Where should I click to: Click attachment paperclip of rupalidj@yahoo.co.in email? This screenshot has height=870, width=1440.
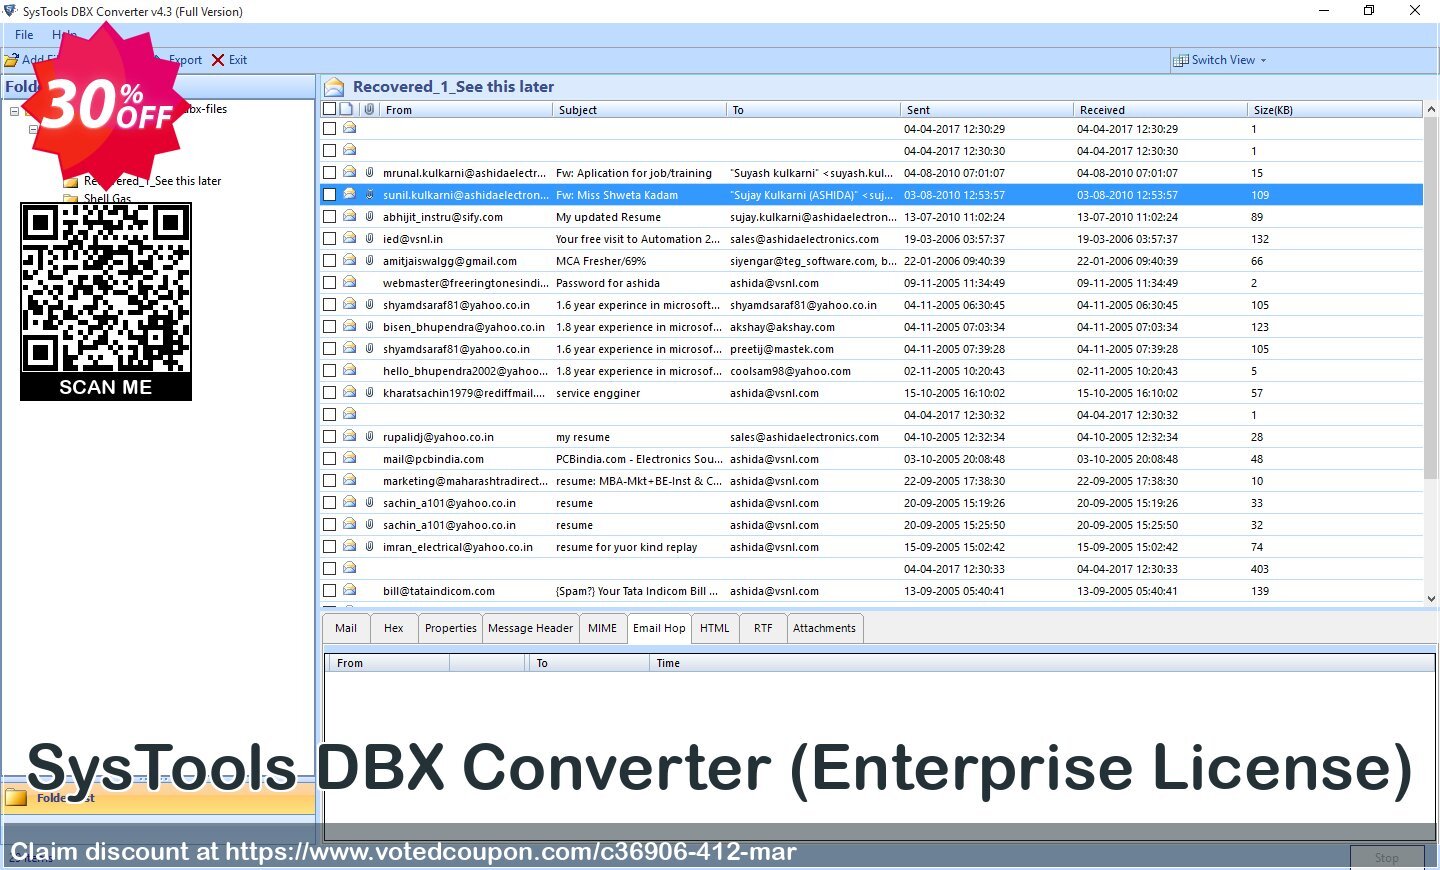[369, 436]
